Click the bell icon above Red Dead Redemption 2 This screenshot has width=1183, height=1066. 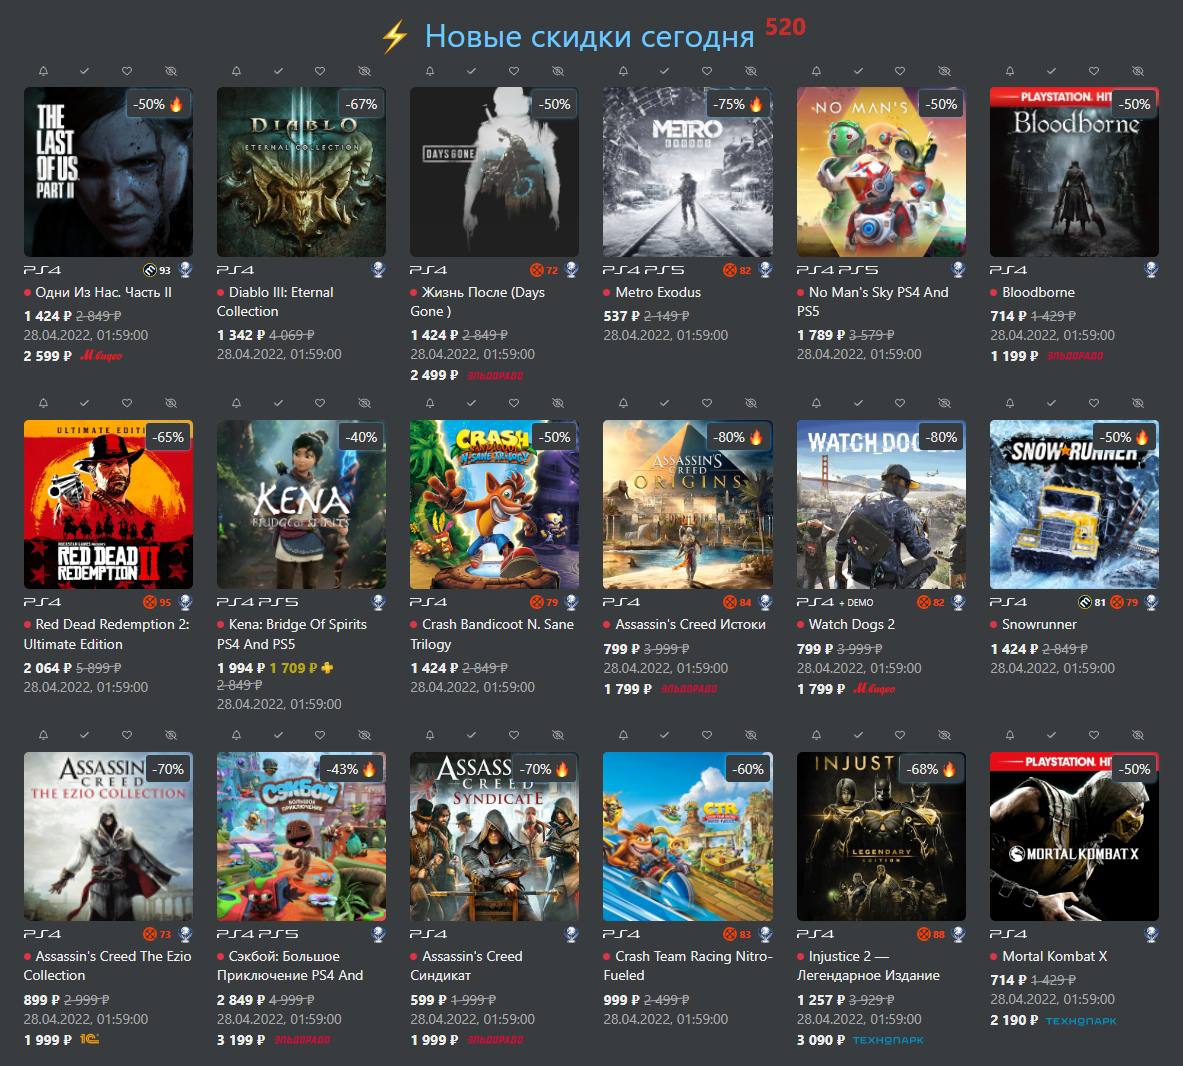(43, 403)
